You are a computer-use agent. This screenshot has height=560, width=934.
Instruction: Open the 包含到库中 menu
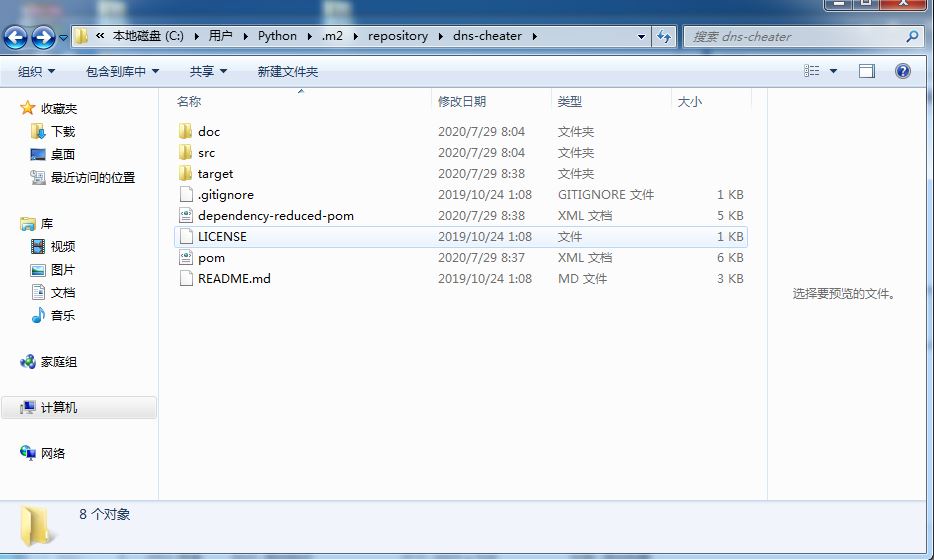tap(122, 71)
